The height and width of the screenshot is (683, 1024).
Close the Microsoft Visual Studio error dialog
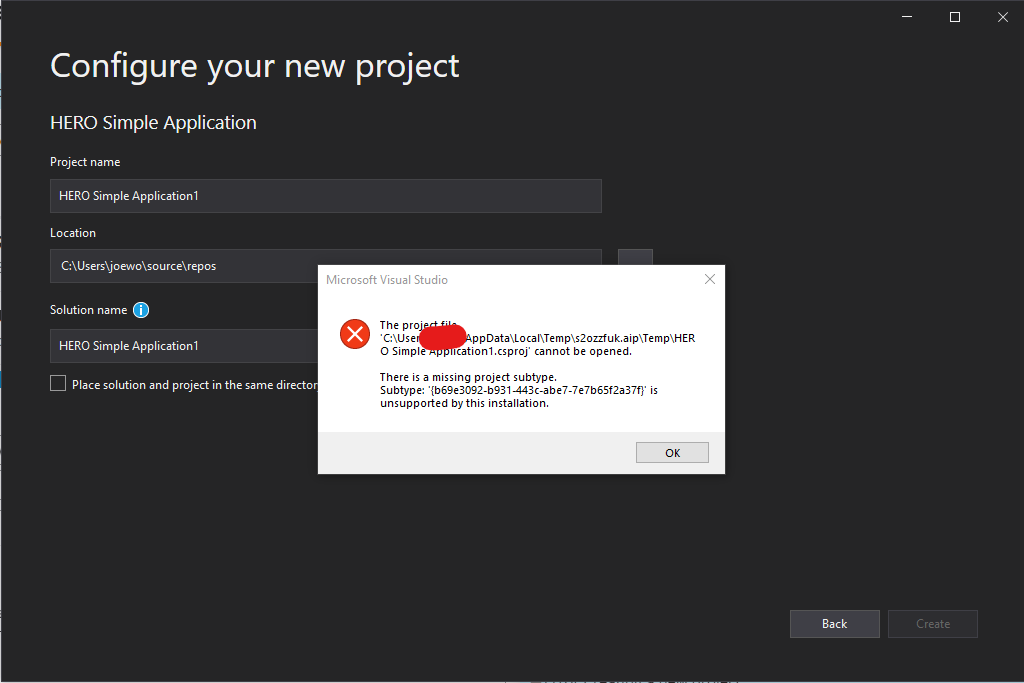(x=710, y=279)
